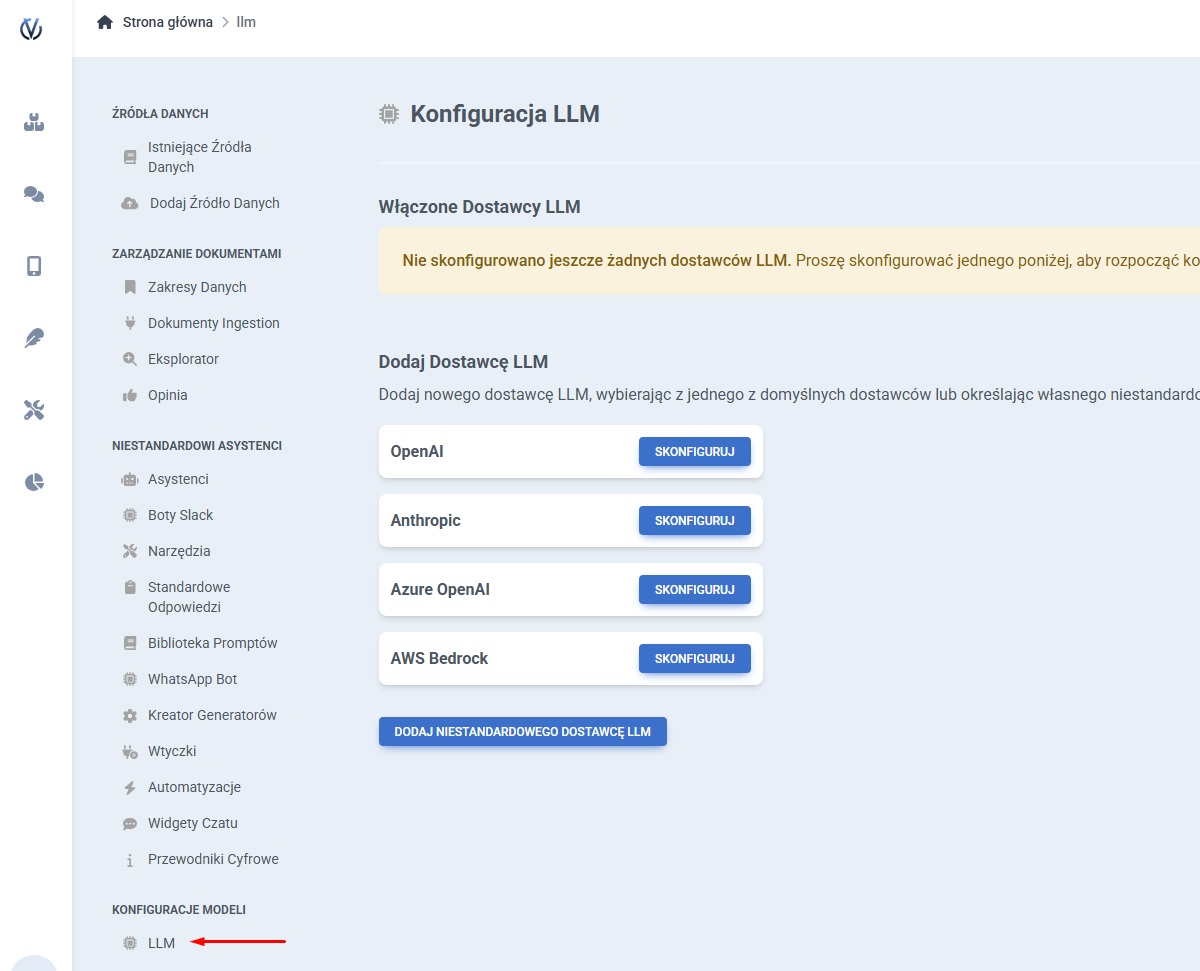Screen dimensions: 1200x971
Task: Go to Strona główna breadcrumb link
Action: point(167,22)
